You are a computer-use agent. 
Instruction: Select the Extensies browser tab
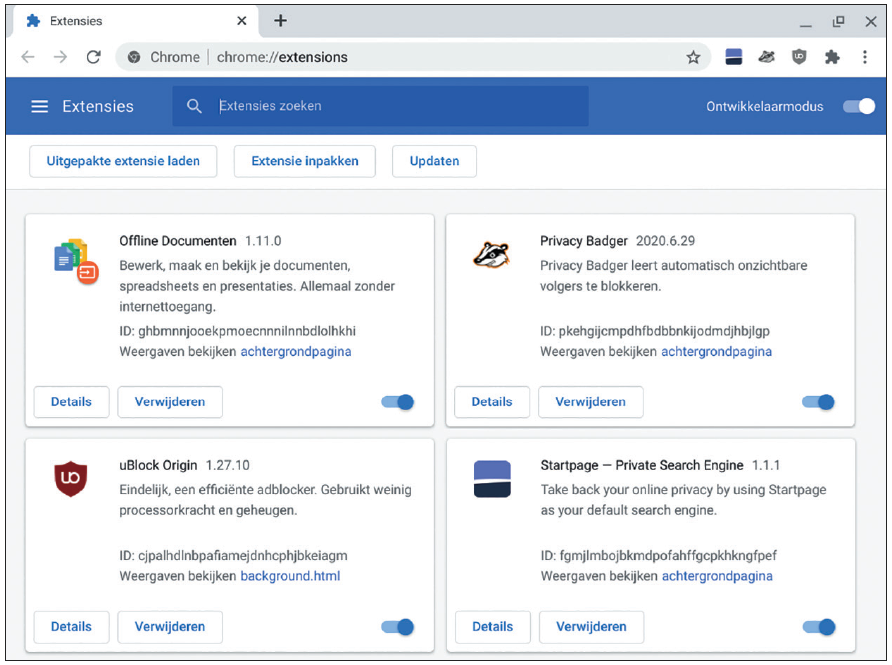[x=134, y=21]
